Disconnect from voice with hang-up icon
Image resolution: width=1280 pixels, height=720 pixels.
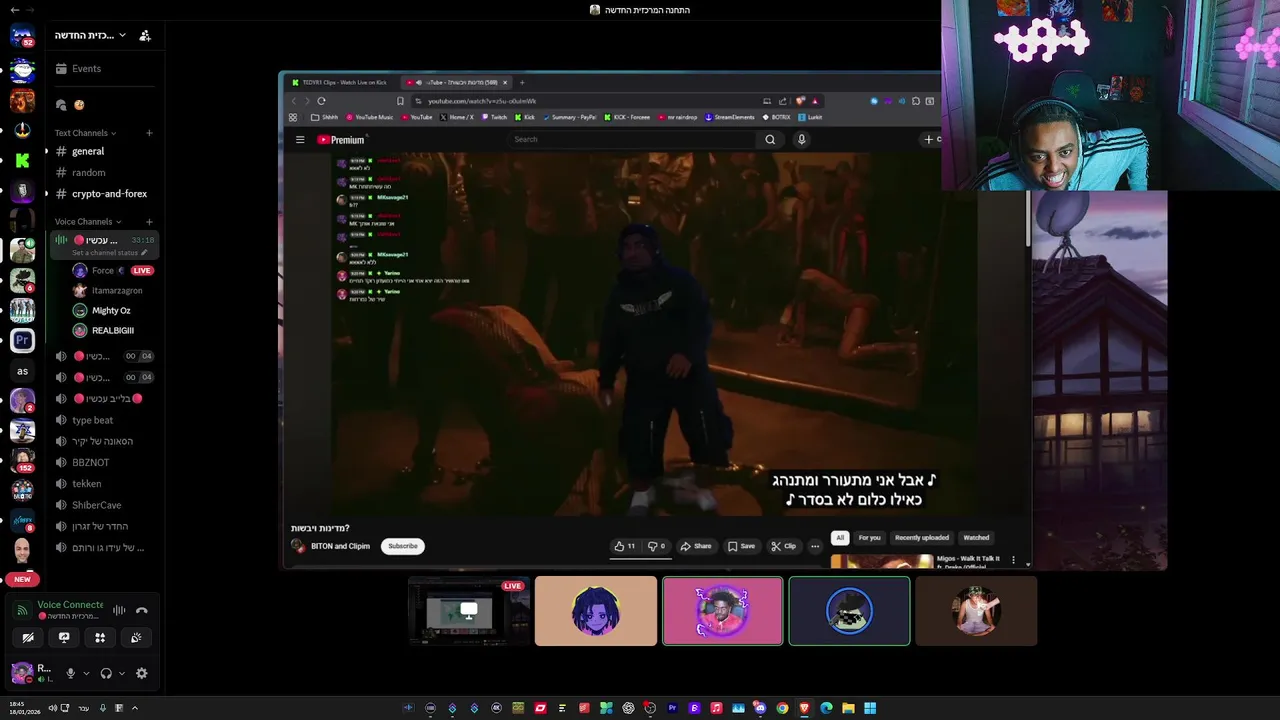pos(141,610)
